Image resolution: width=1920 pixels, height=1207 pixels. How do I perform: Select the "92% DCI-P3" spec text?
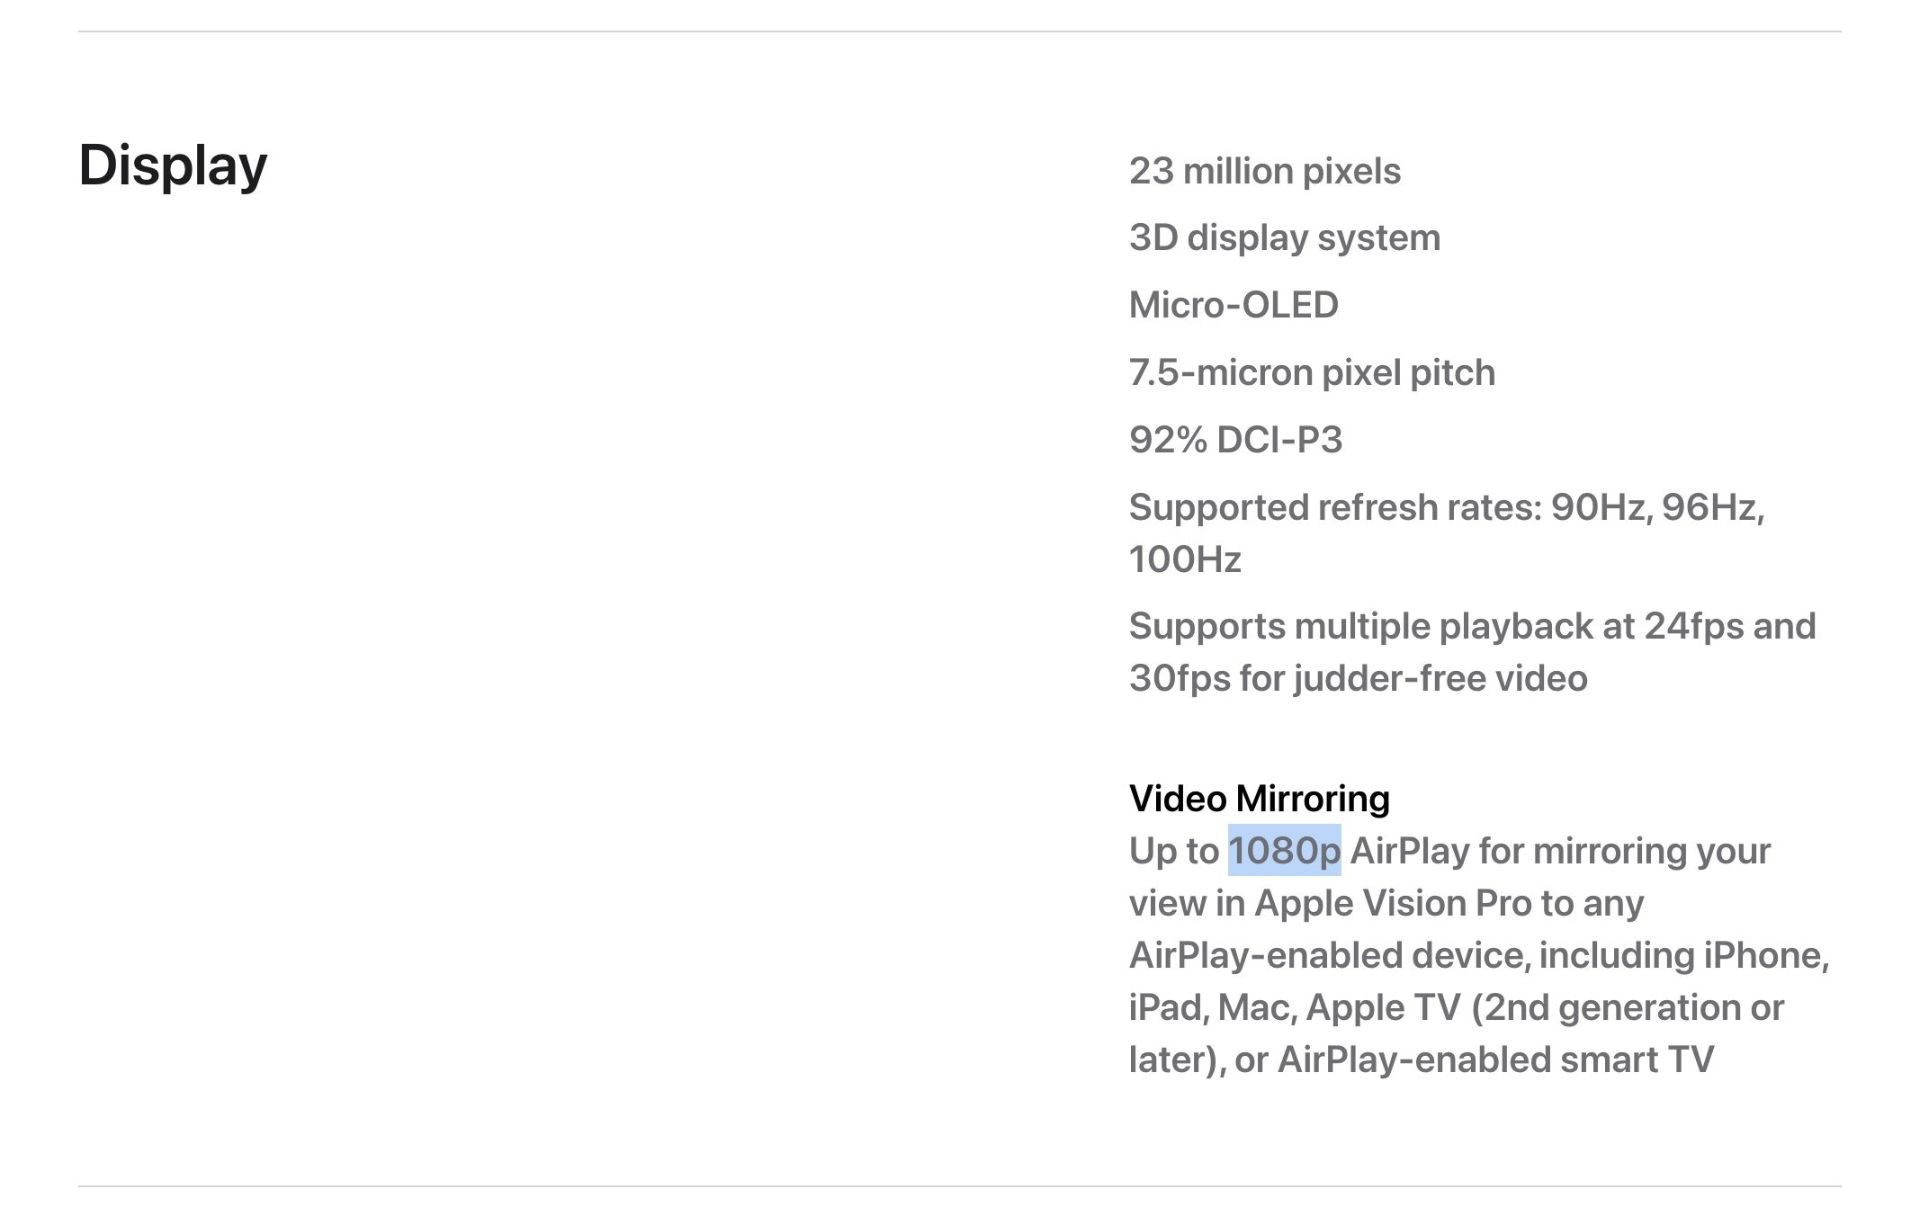pos(1235,440)
